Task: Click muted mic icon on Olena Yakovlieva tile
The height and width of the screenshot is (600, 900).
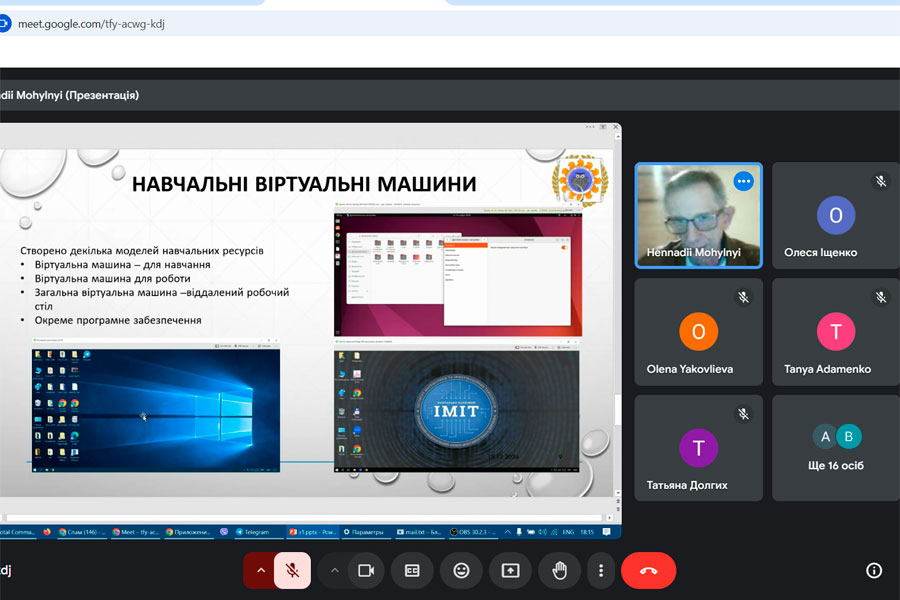Action: pos(743,297)
